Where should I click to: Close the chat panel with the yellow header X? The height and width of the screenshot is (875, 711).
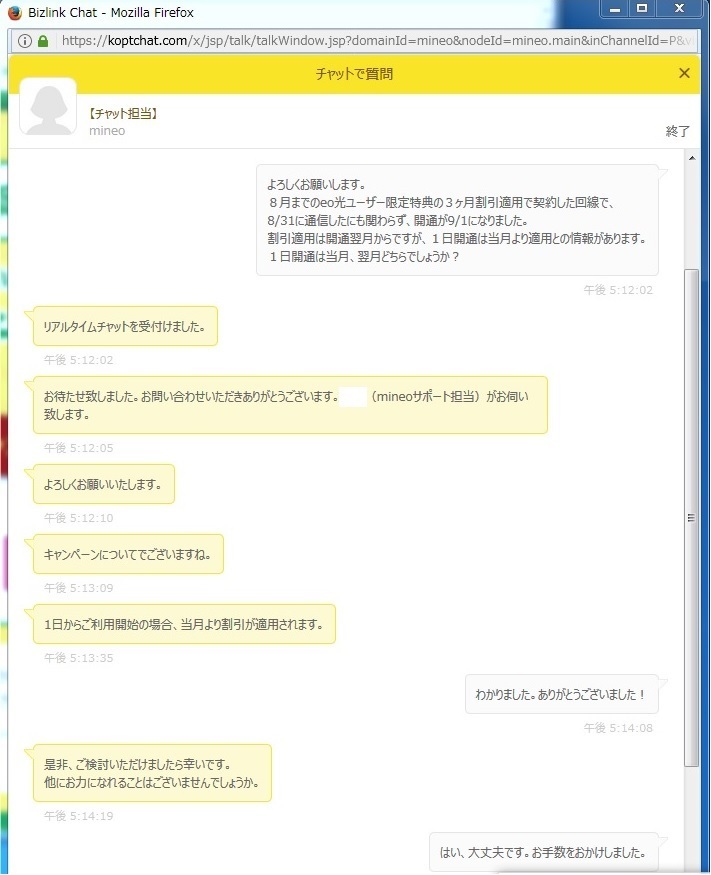click(x=684, y=73)
